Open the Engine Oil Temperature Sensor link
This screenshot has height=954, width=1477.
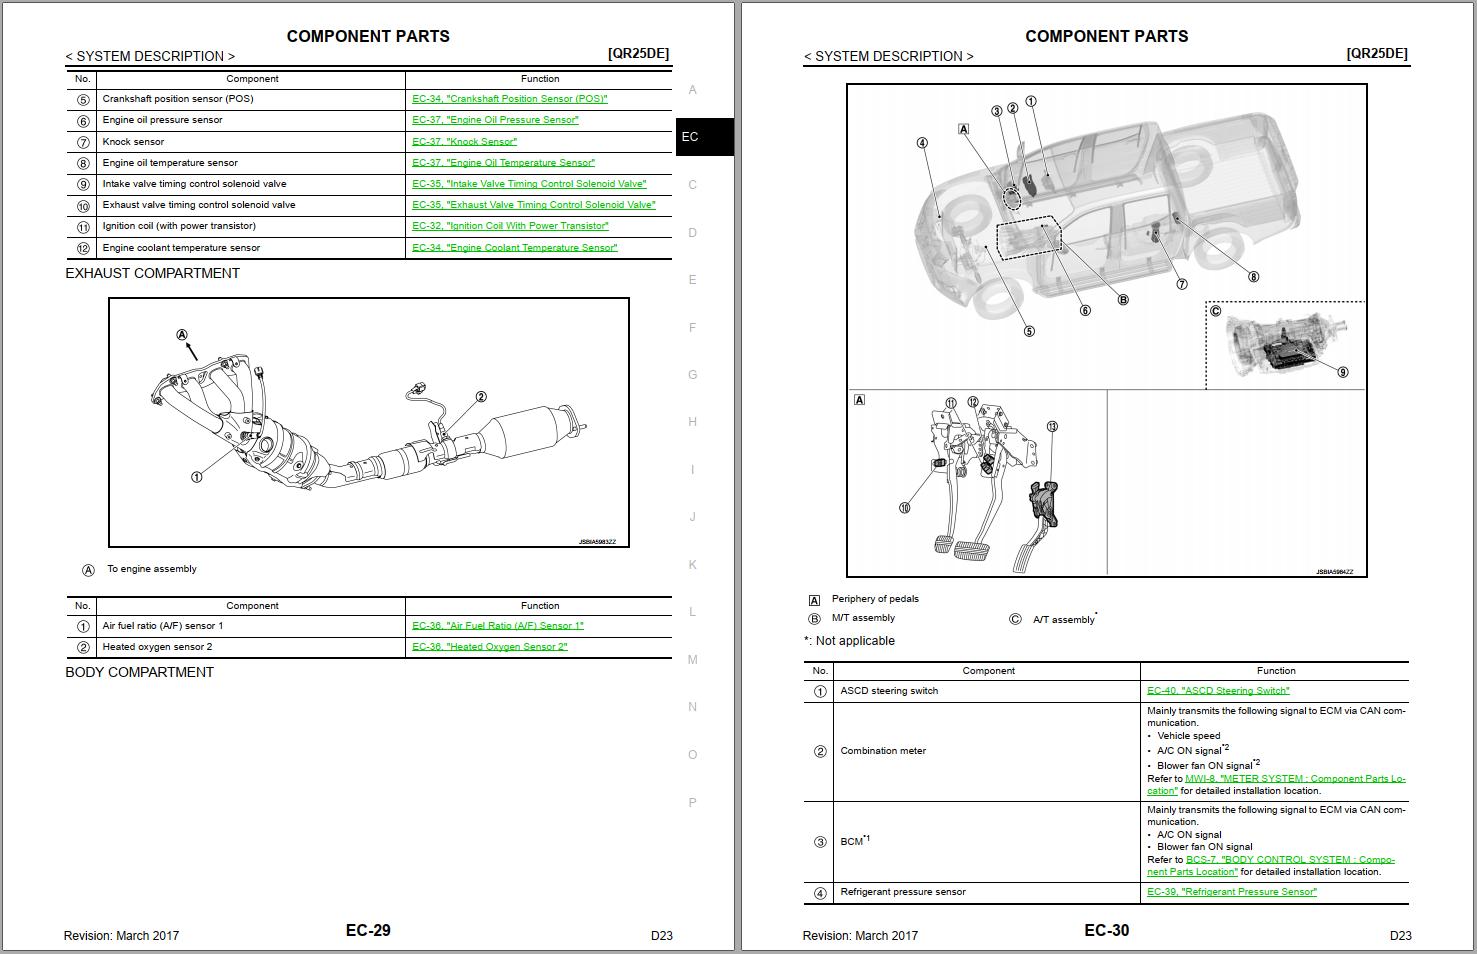point(503,163)
